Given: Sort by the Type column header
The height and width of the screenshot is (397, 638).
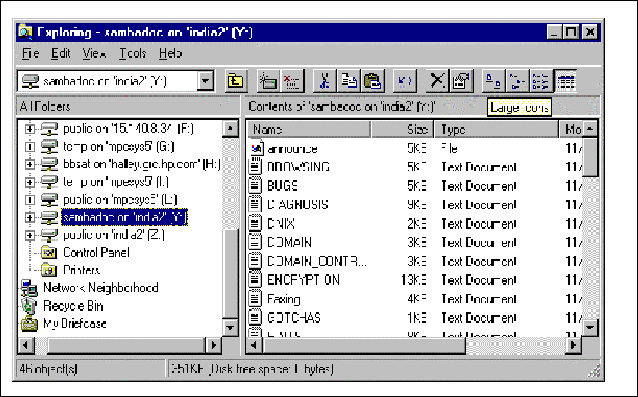Looking at the screenshot, I should point(496,129).
